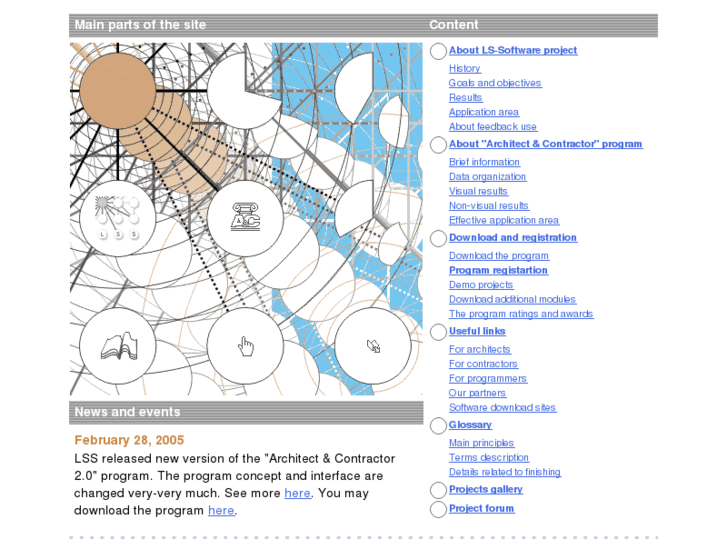Open For contractors link
This screenshot has height=545, width=727.
click(483, 364)
